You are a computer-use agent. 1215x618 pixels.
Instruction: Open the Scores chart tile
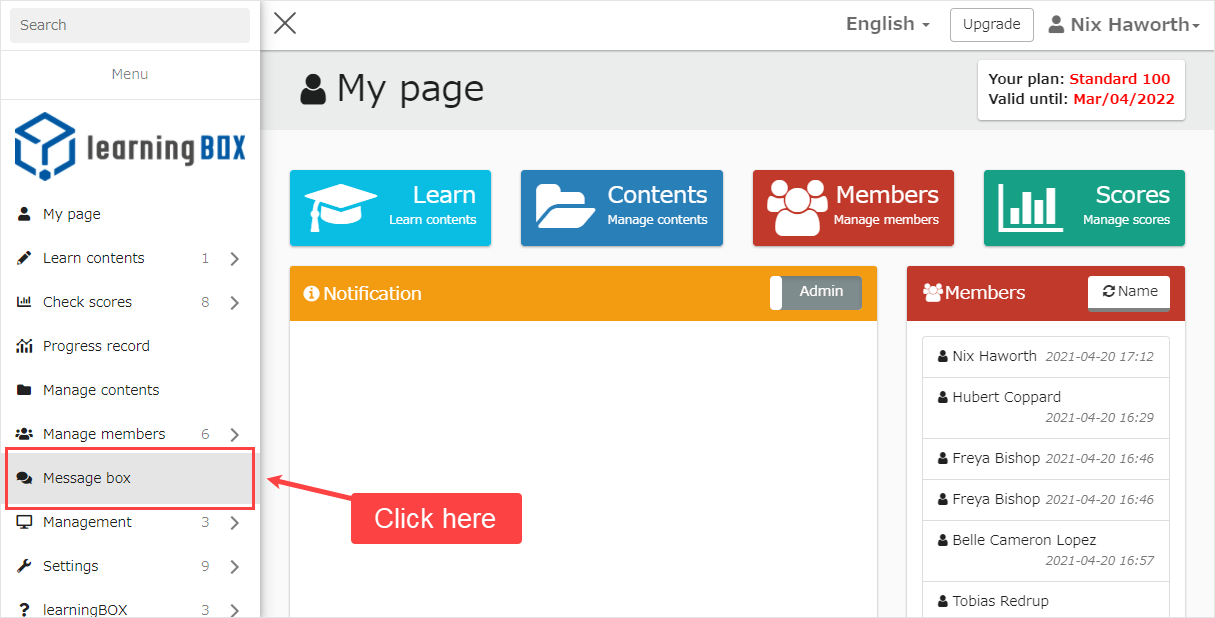tap(1084, 207)
